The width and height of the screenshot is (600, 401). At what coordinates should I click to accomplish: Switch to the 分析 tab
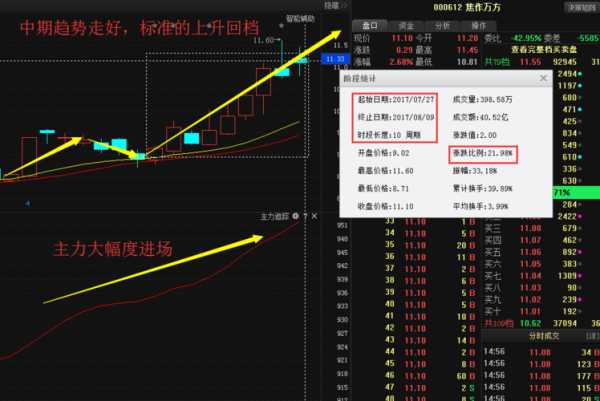pos(442,26)
